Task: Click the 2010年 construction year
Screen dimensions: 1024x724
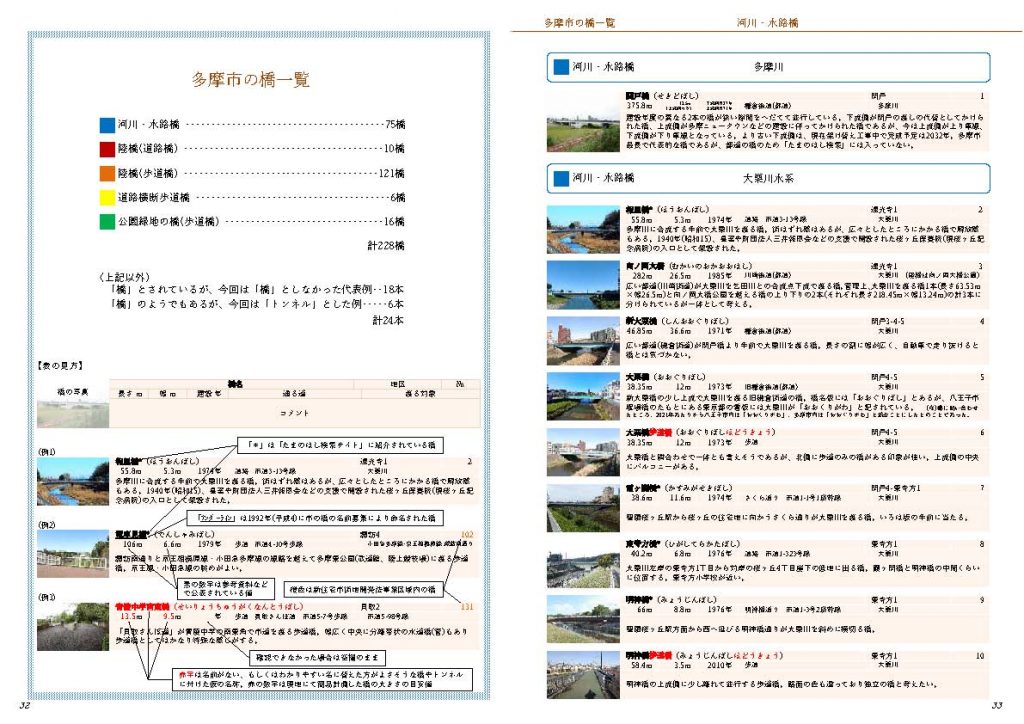Action: tap(720, 665)
